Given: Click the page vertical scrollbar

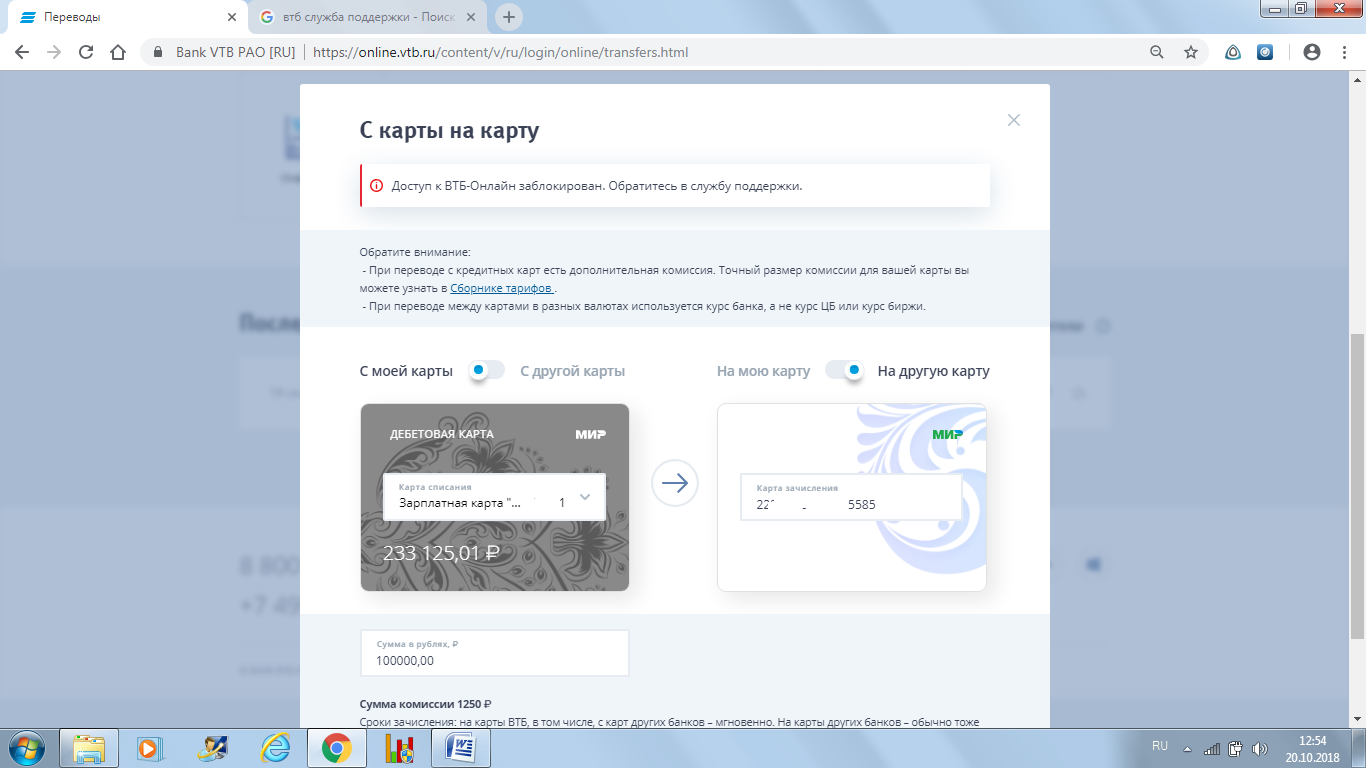Looking at the screenshot, I should pyautogui.click(x=1357, y=485).
